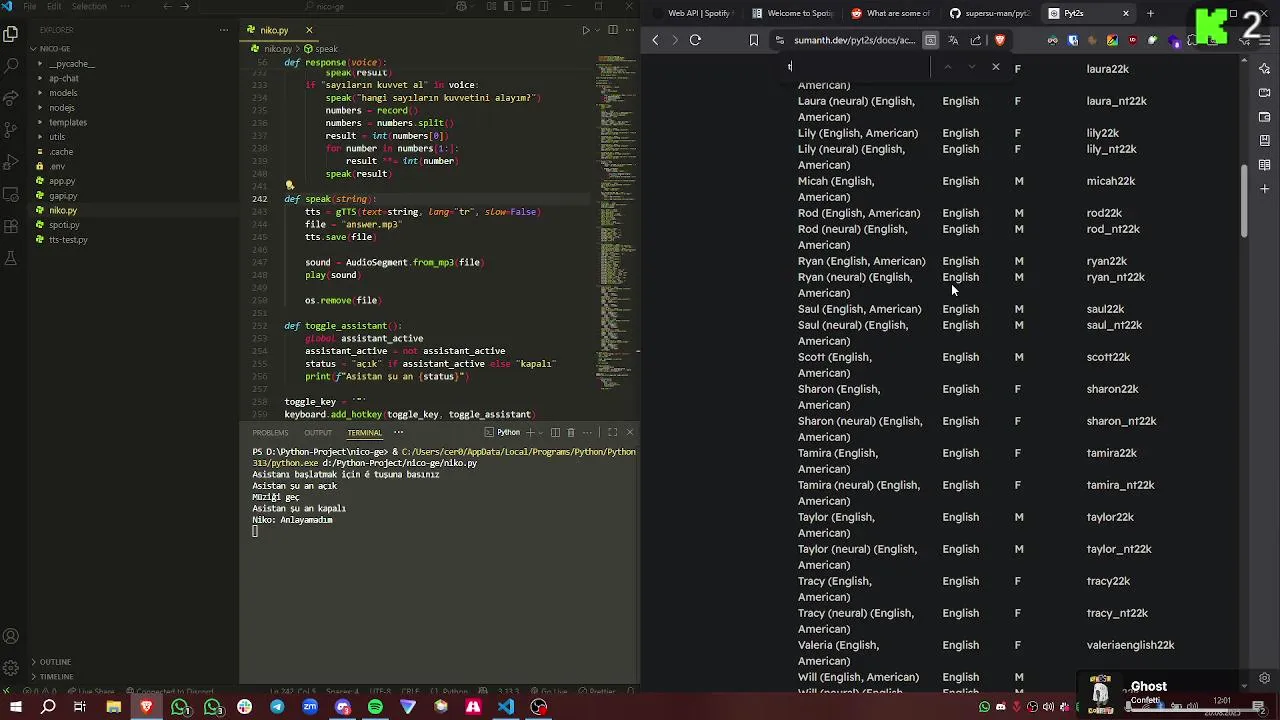Switch to Welcome to Spotify browser tab

(x=792, y=13)
